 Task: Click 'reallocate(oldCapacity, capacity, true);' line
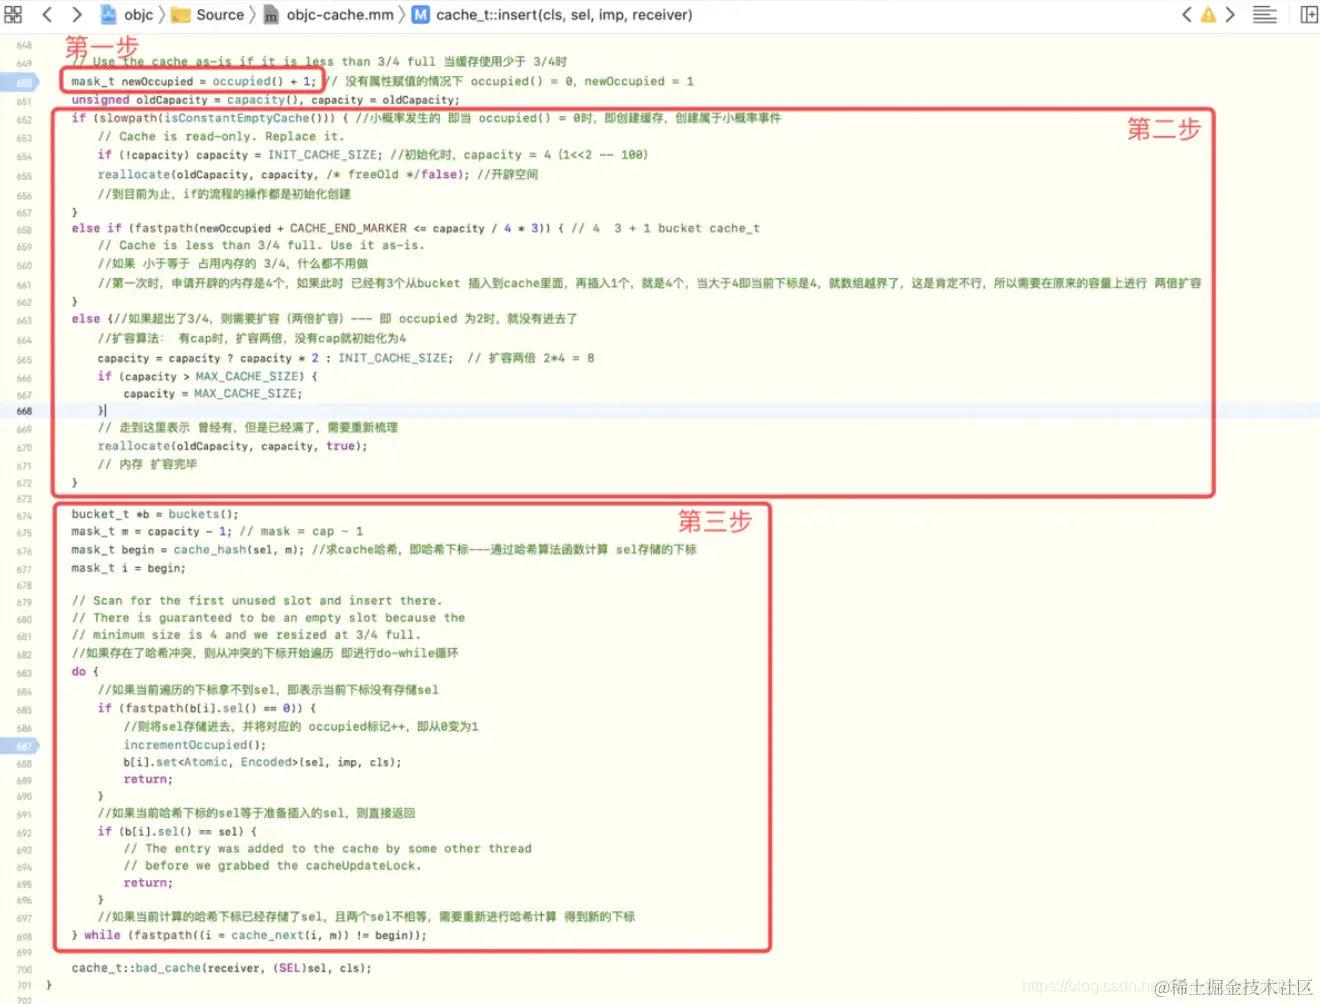[x=232, y=446]
